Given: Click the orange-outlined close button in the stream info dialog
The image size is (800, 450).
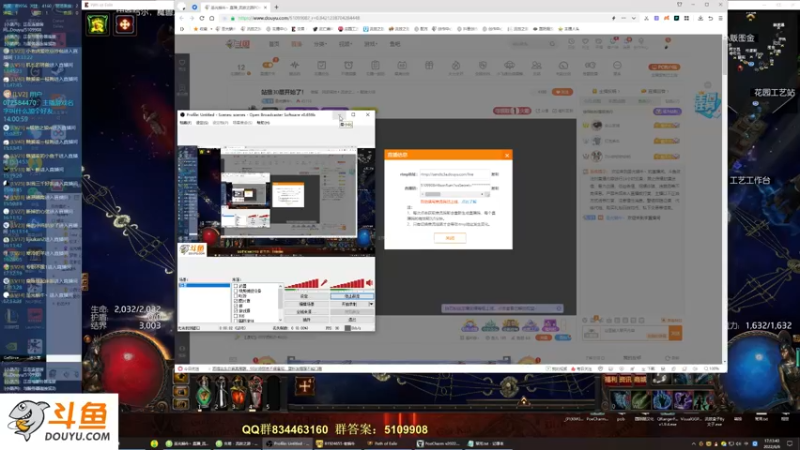Looking at the screenshot, I should coord(449,238).
